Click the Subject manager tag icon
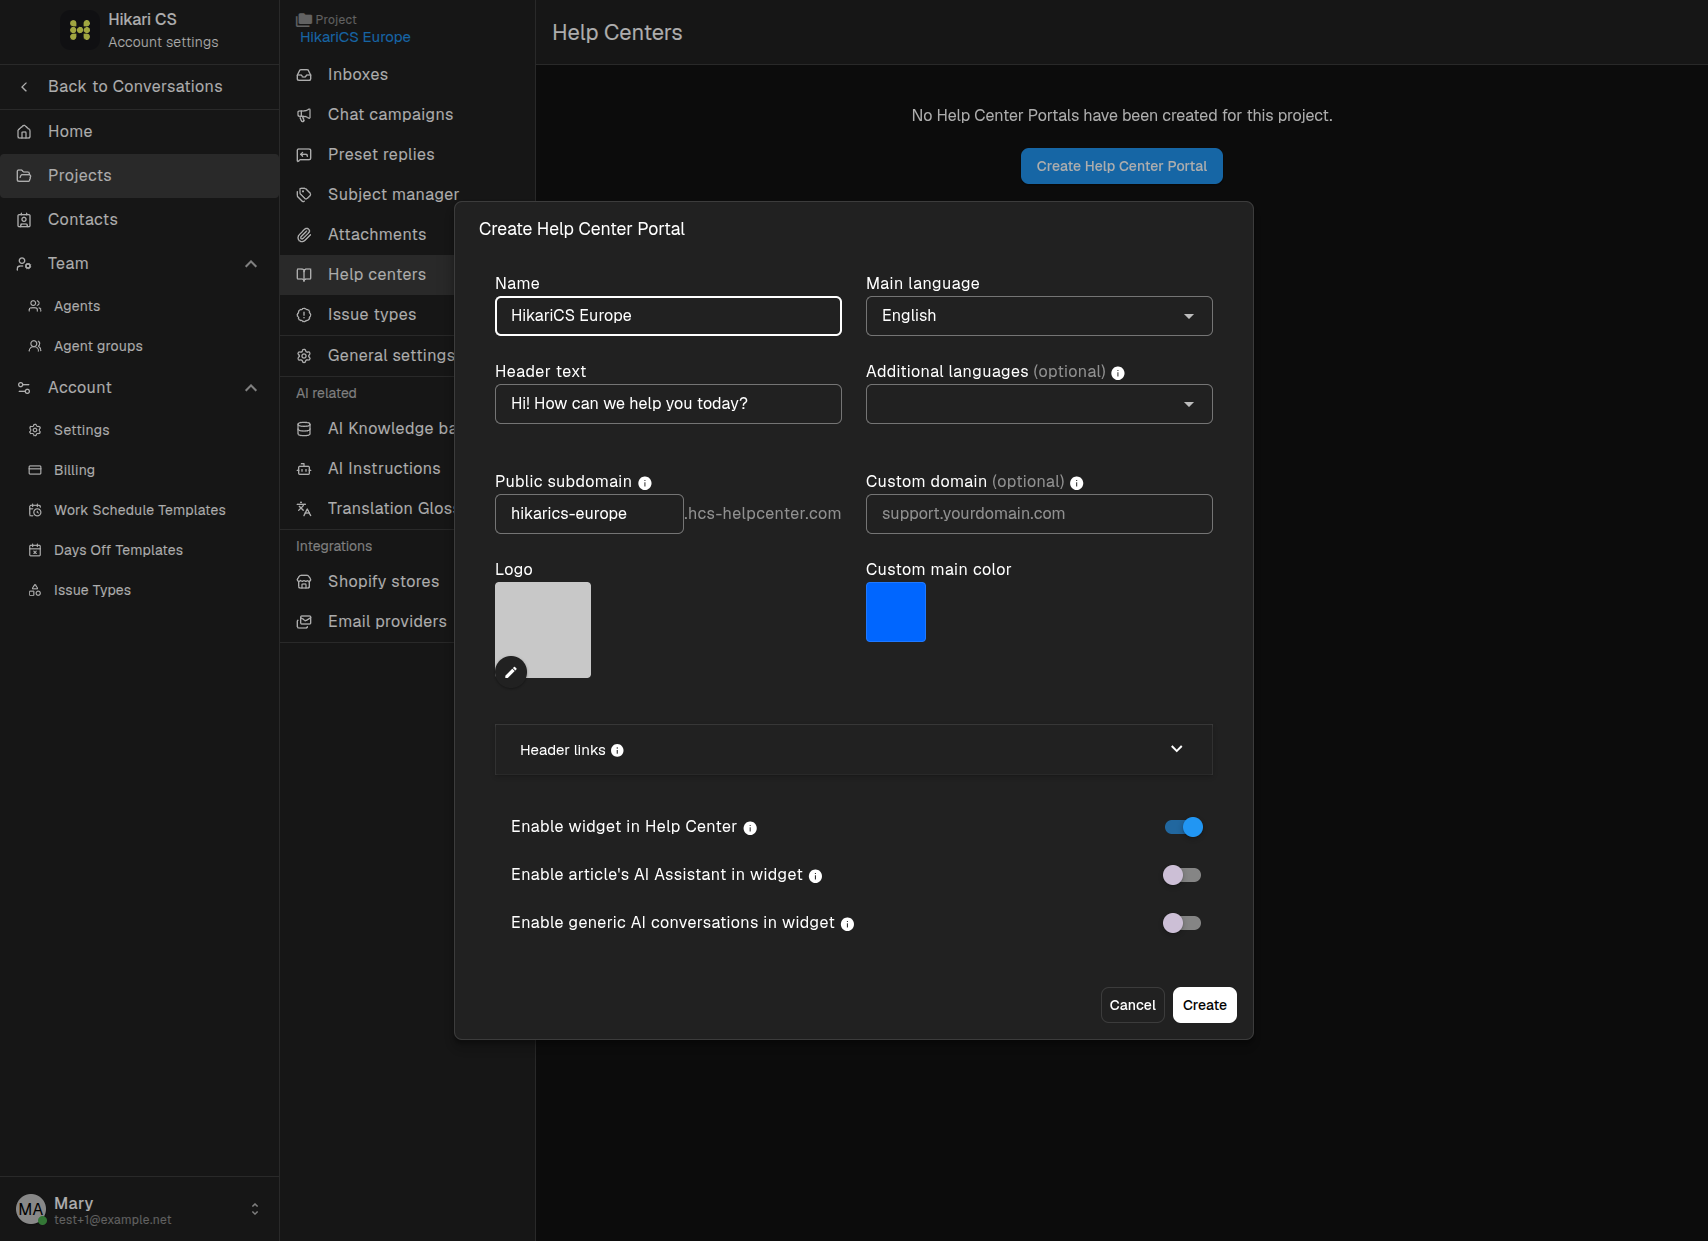Viewport: 1708px width, 1241px height. [304, 195]
